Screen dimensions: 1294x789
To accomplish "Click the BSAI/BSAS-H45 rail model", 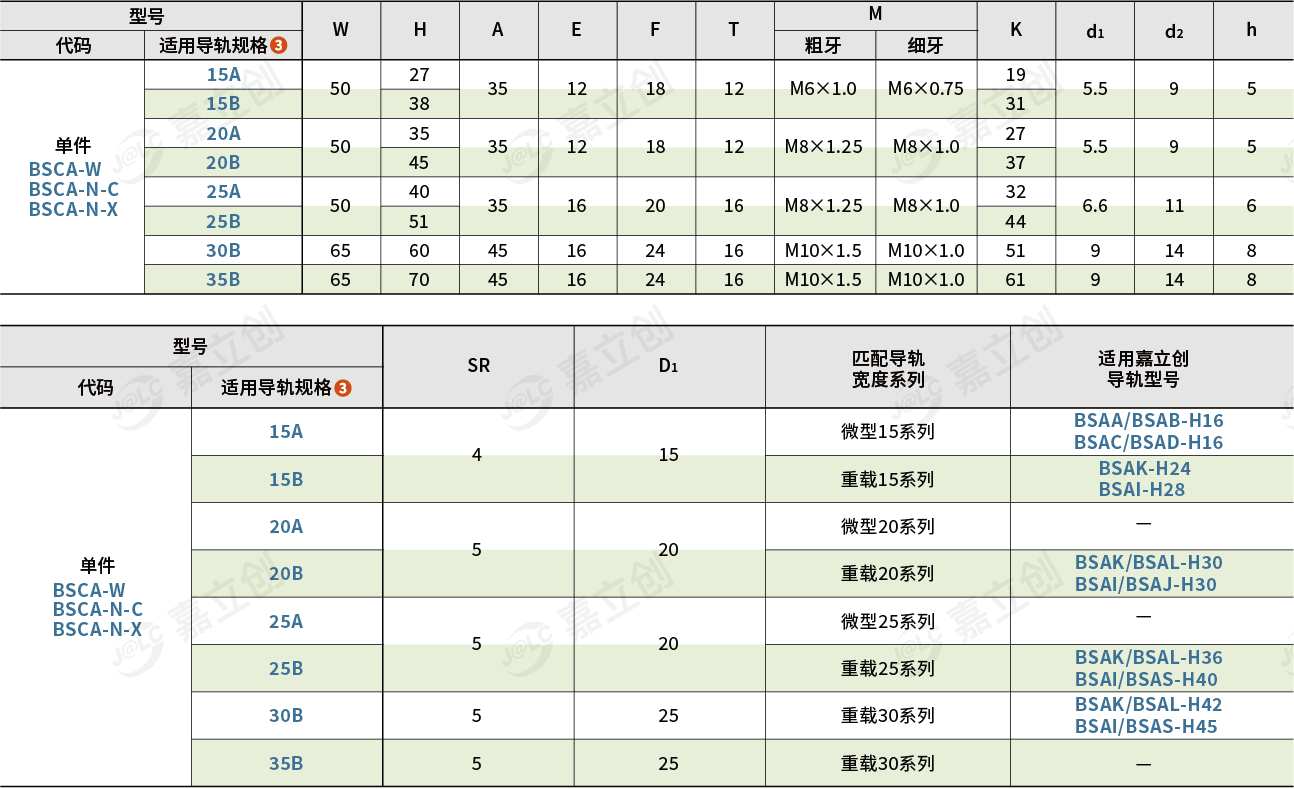I will pyautogui.click(x=1146, y=727).
